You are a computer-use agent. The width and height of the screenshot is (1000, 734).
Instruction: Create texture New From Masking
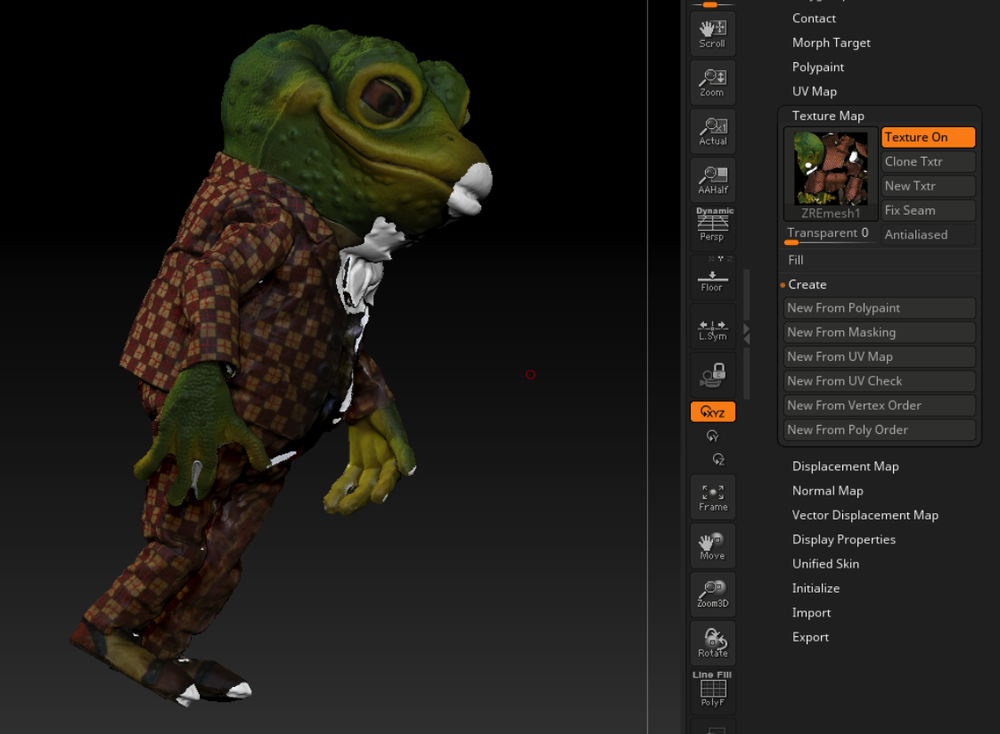(879, 332)
